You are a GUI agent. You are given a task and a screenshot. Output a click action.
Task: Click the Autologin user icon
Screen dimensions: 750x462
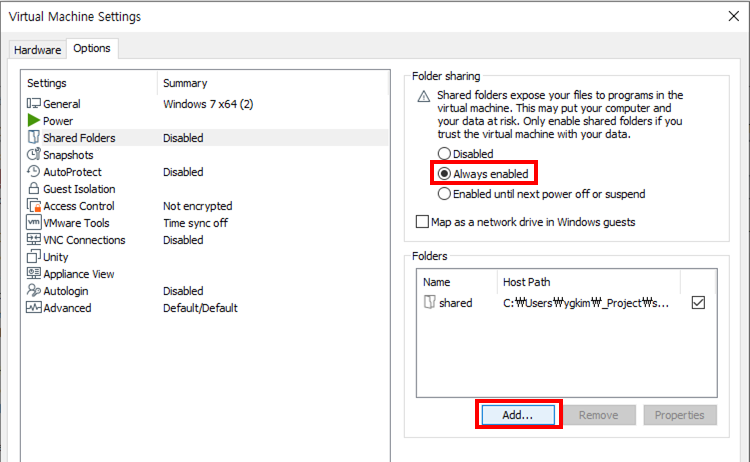[33, 290]
